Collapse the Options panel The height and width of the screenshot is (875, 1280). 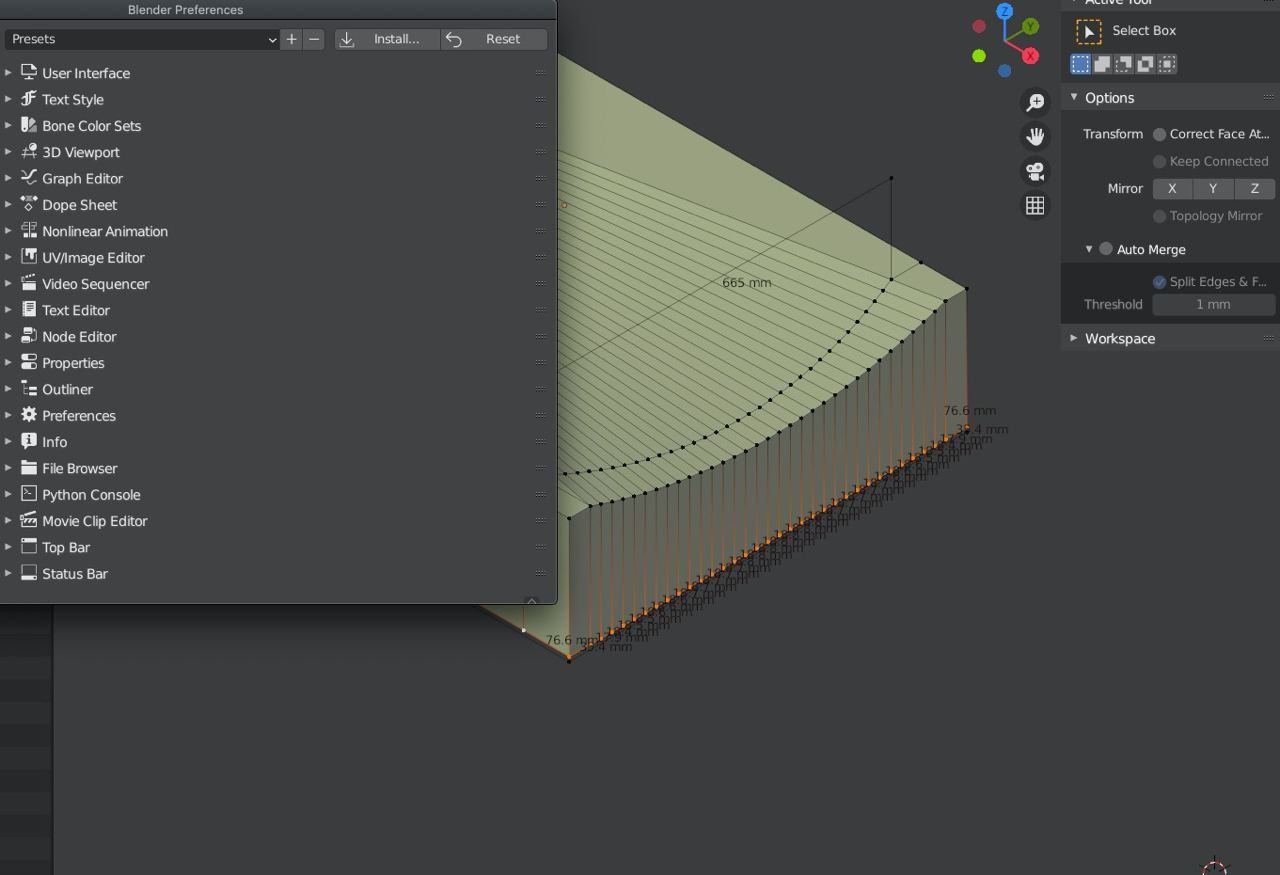pyautogui.click(x=1074, y=97)
